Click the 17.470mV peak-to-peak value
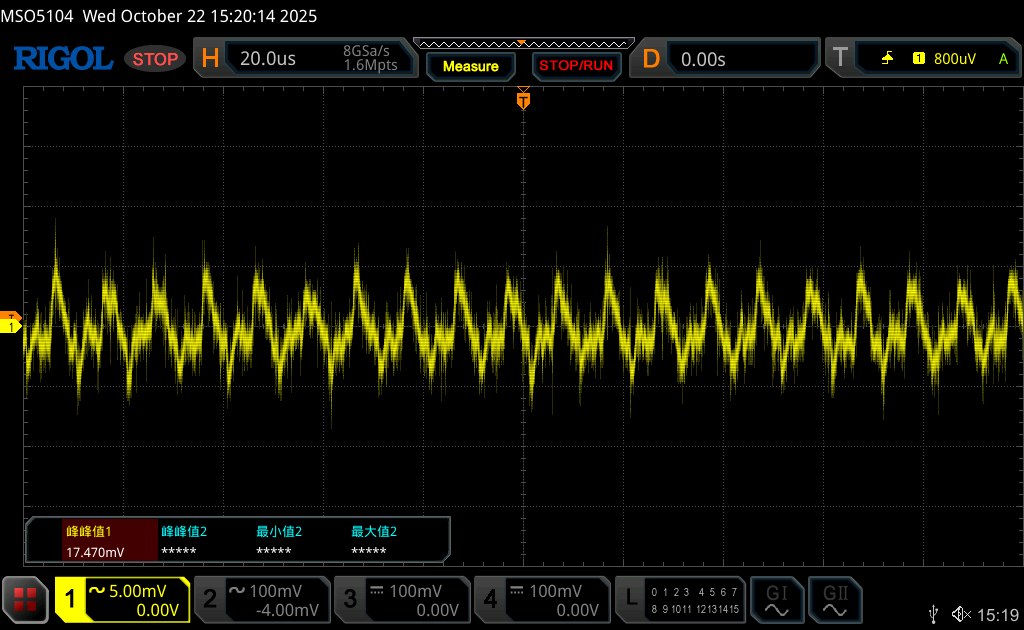 (x=95, y=552)
